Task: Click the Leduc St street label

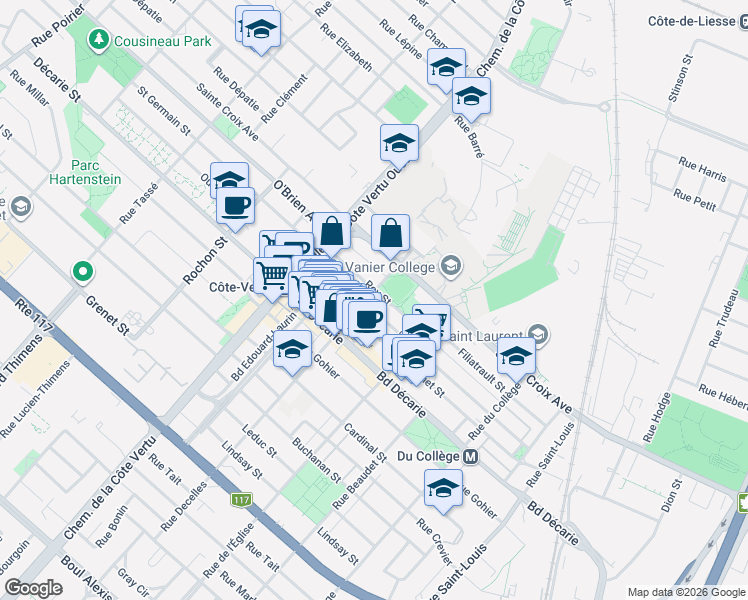Action: pyautogui.click(x=259, y=442)
